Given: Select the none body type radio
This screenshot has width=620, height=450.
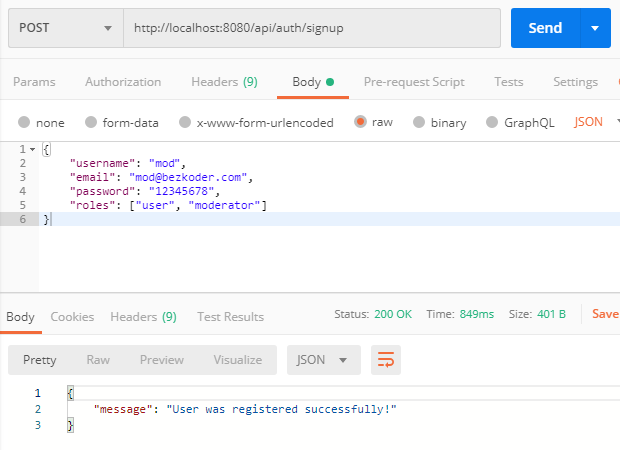Looking at the screenshot, I should 24,122.
